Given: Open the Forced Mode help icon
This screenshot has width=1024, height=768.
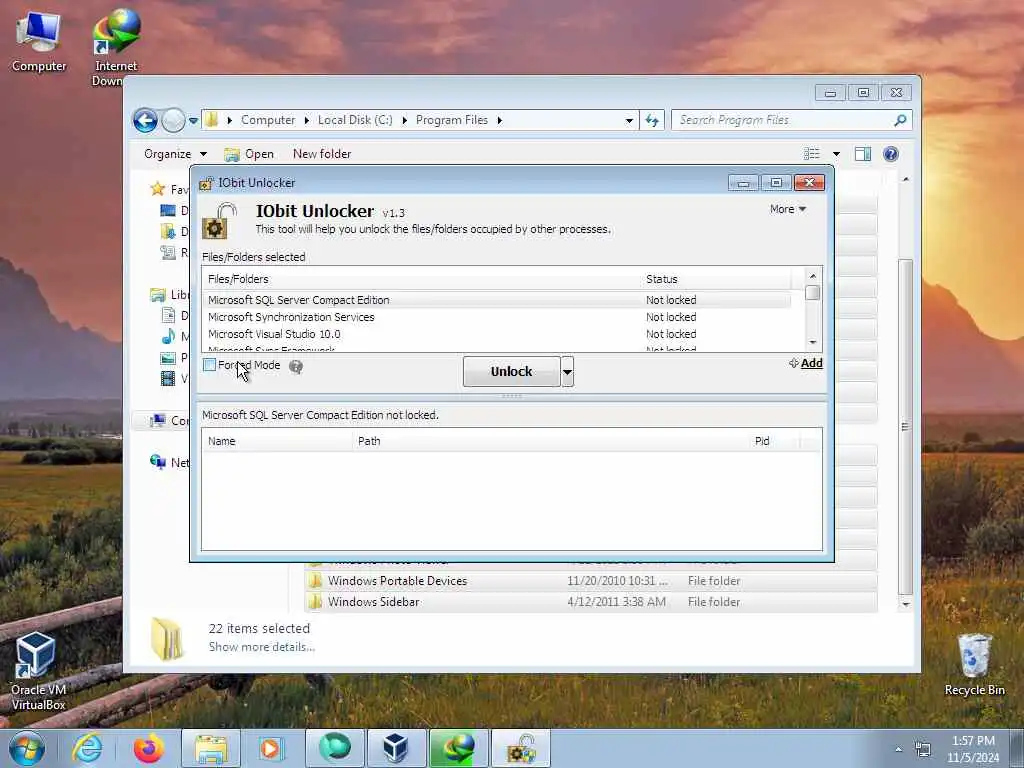Looking at the screenshot, I should [x=296, y=366].
